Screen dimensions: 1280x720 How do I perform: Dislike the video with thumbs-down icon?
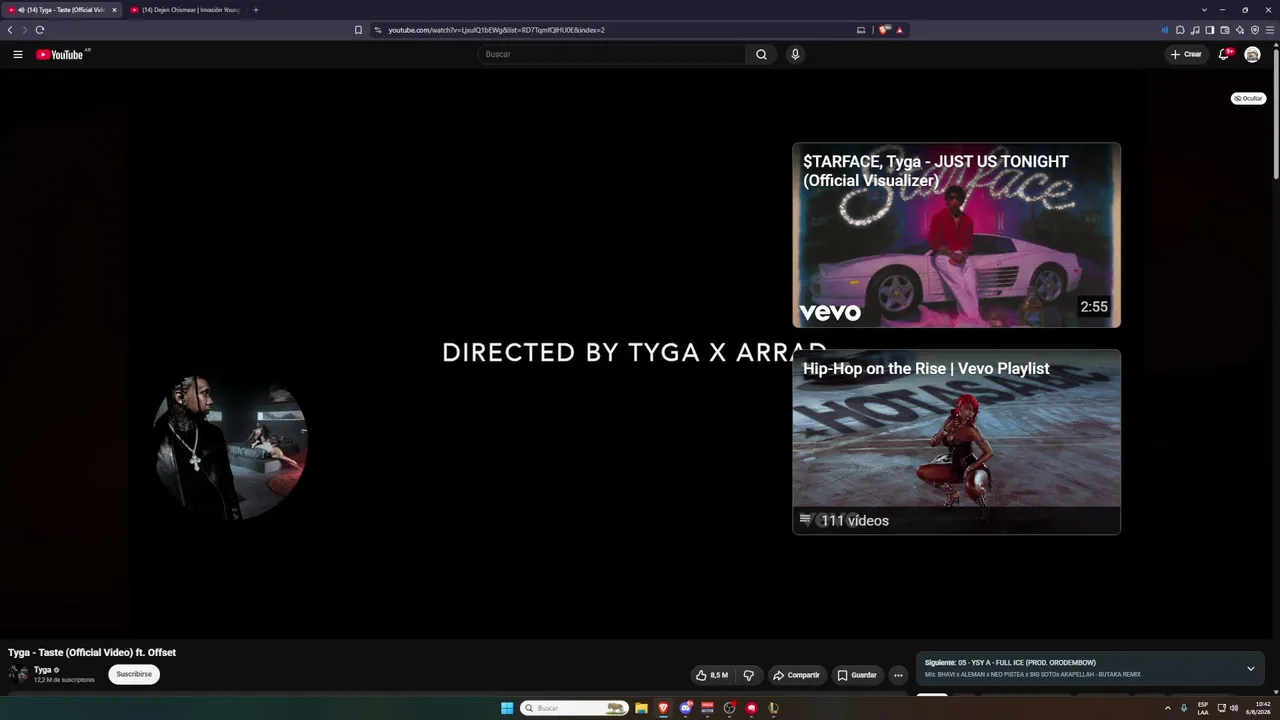[748, 675]
